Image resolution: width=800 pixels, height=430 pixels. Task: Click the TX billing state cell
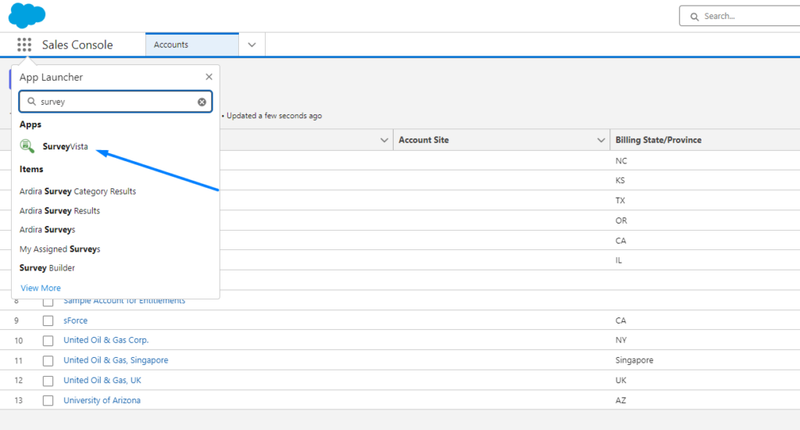point(620,200)
